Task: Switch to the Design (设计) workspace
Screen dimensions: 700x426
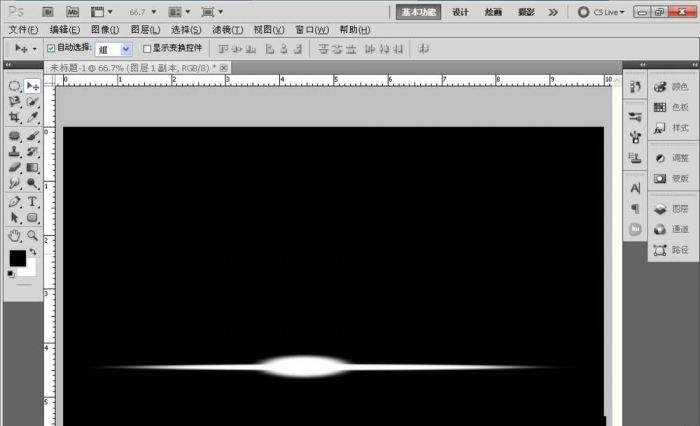Action: (460, 13)
